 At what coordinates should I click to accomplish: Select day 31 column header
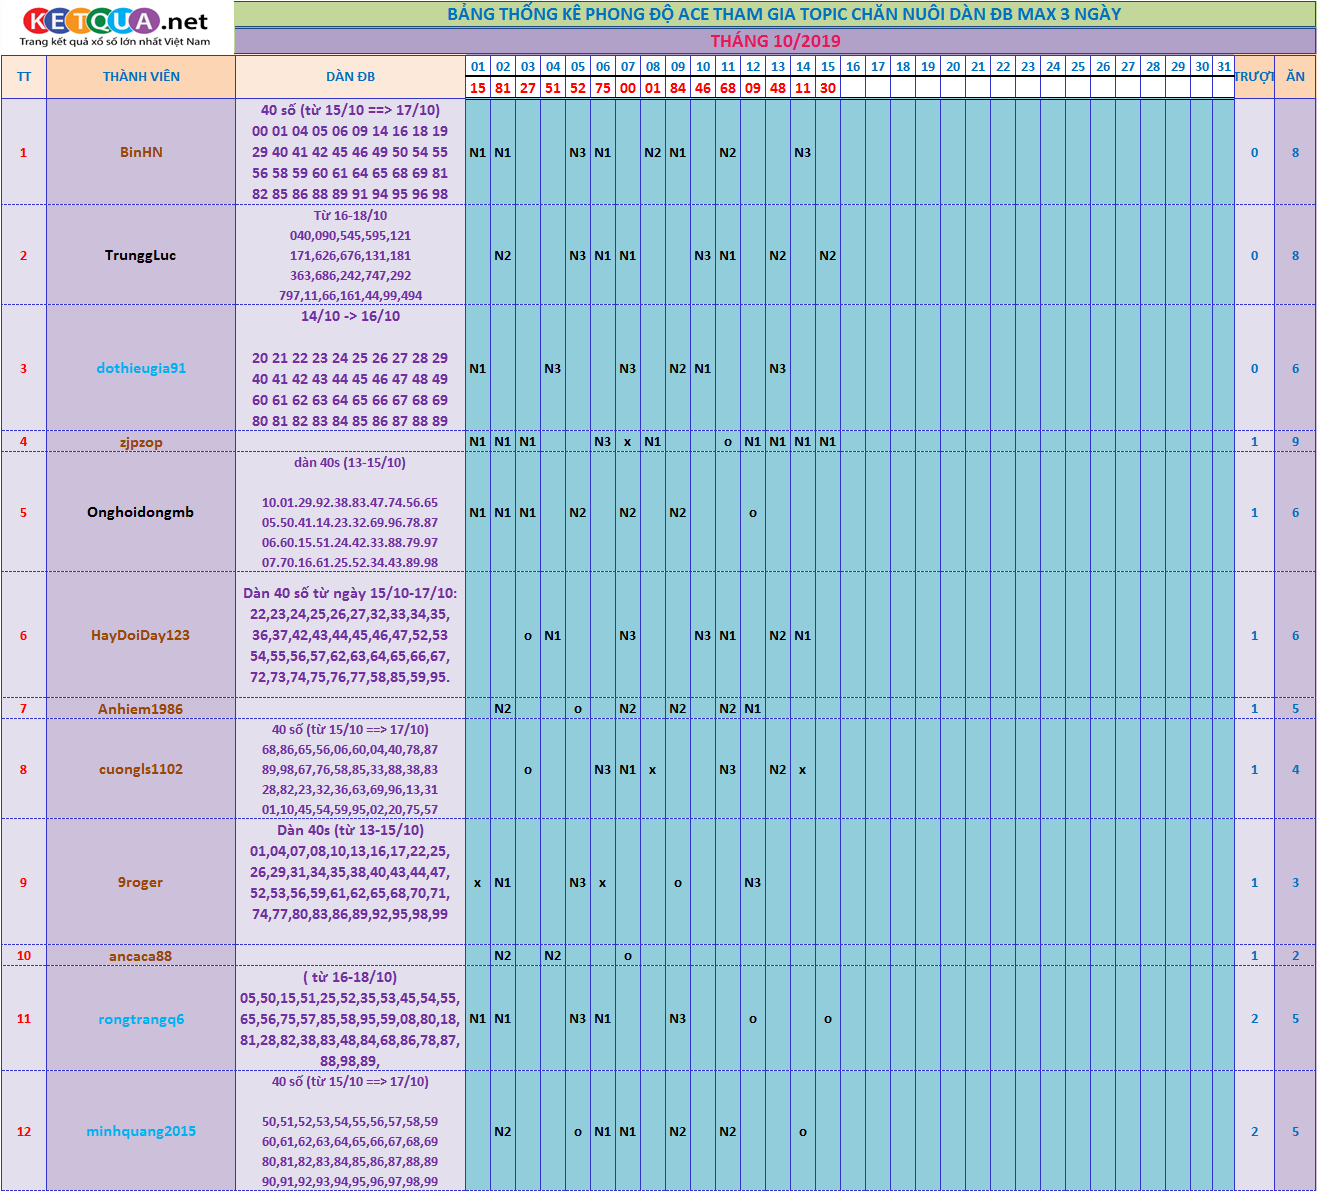click(x=1224, y=67)
